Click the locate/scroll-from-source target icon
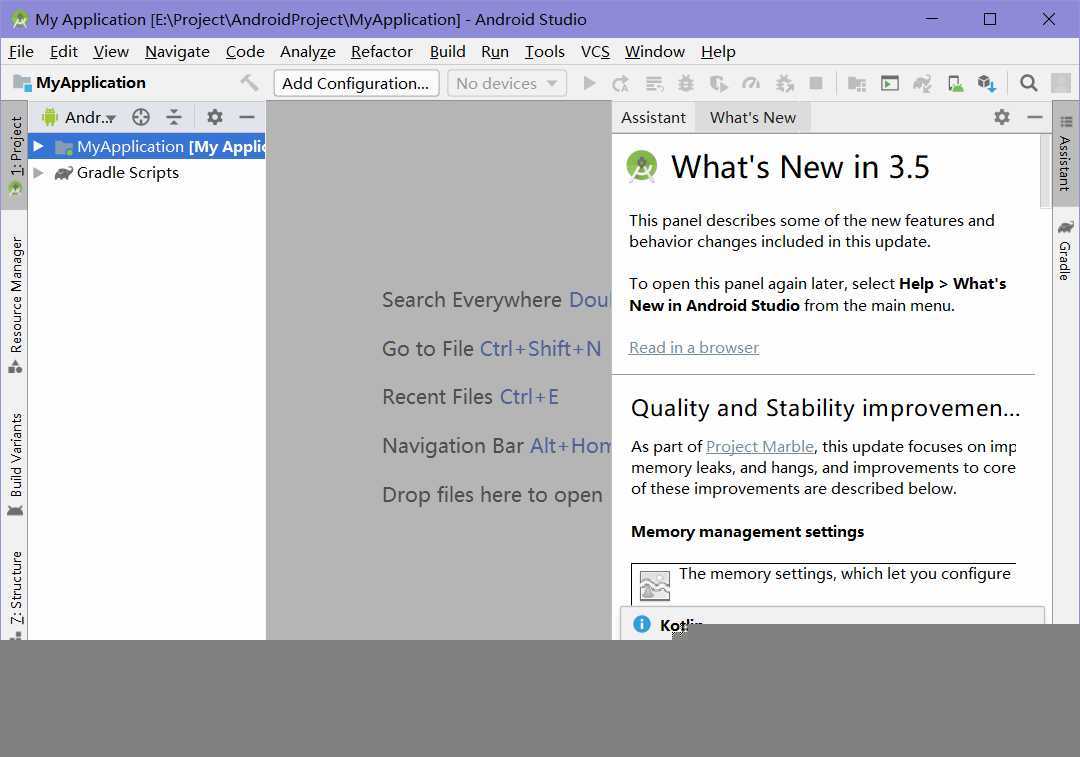 pyautogui.click(x=141, y=117)
